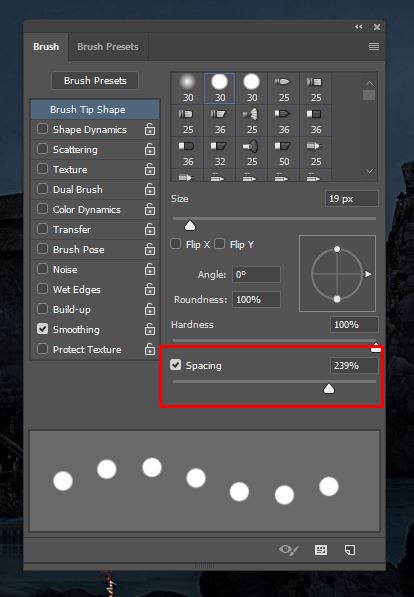Click the Angle input field

(x=256, y=275)
